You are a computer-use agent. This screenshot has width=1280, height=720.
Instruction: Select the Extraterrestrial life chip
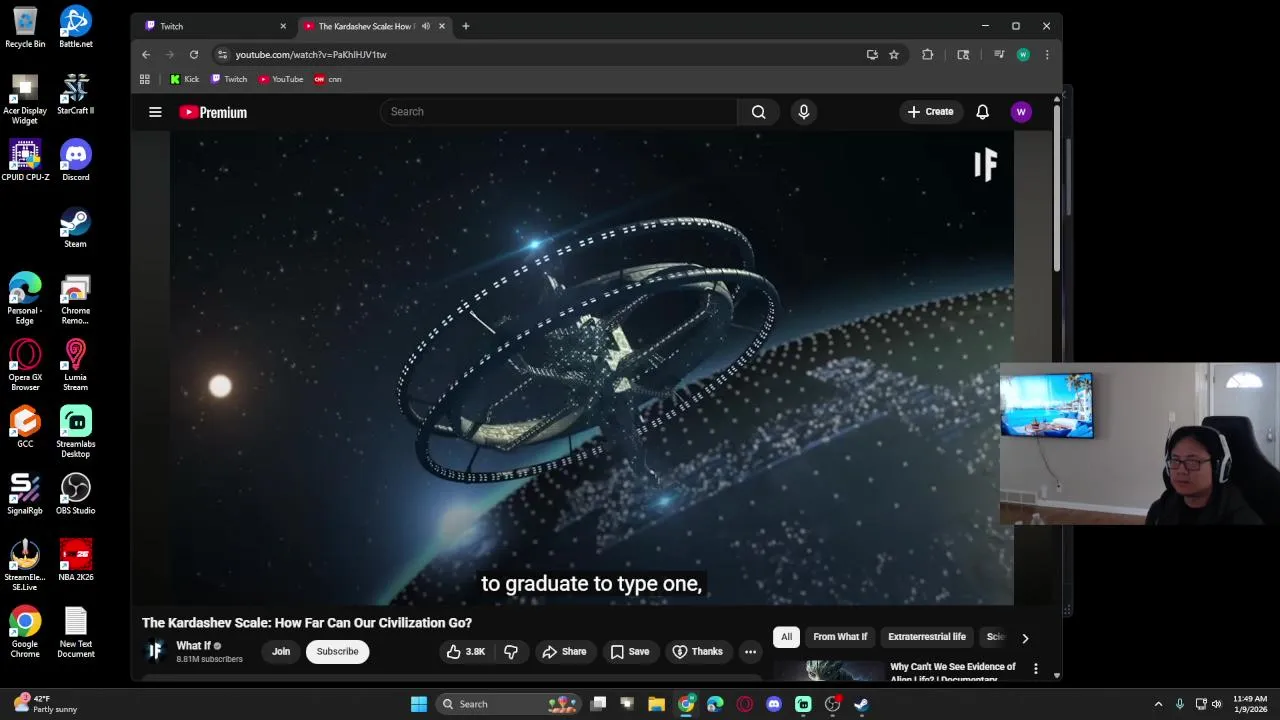(927, 637)
